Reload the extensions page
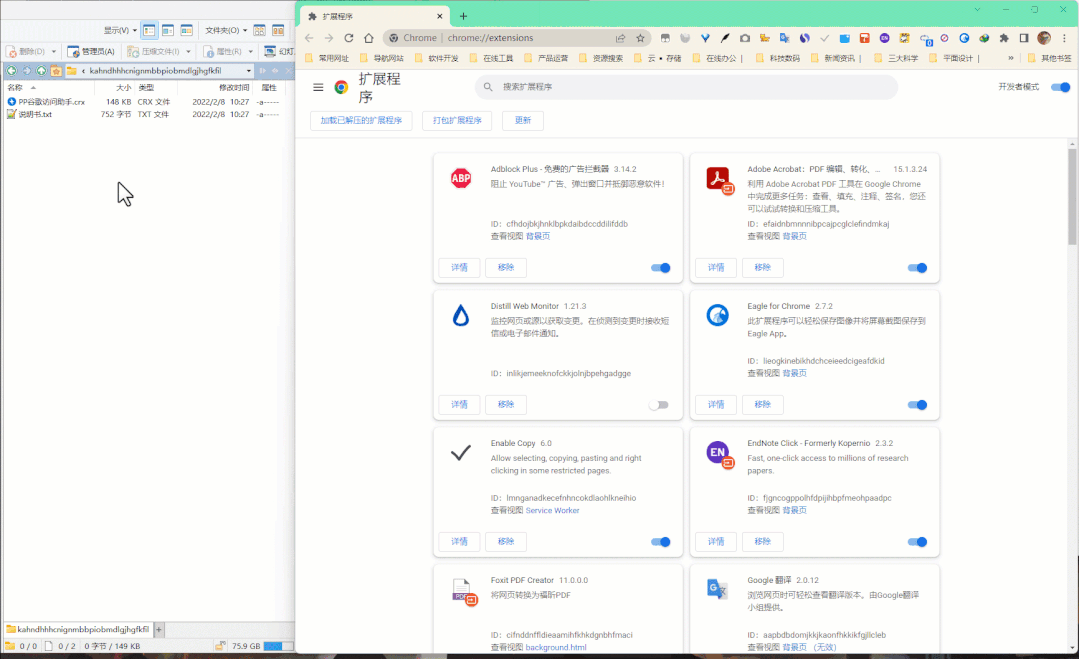Image resolution: width=1079 pixels, height=659 pixels. [349, 38]
